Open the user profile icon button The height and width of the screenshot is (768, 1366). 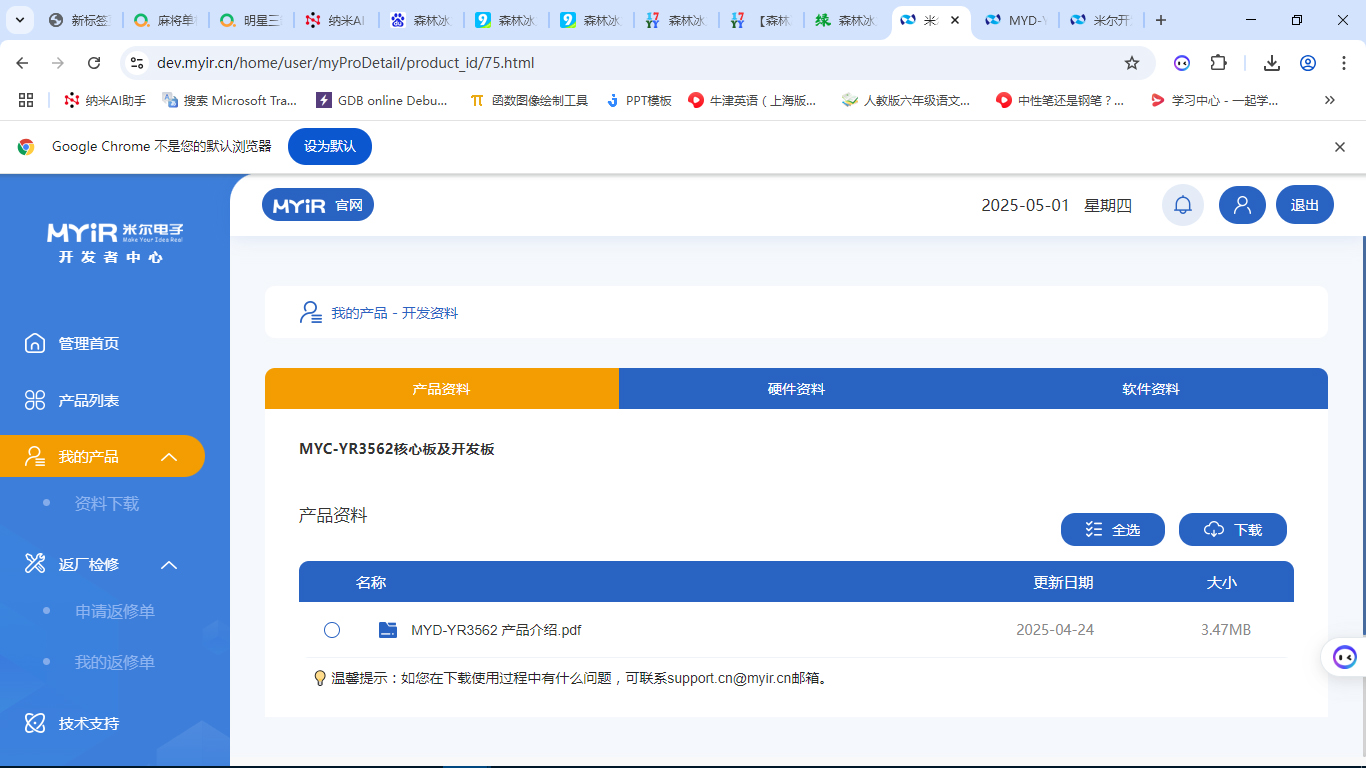[1242, 205]
